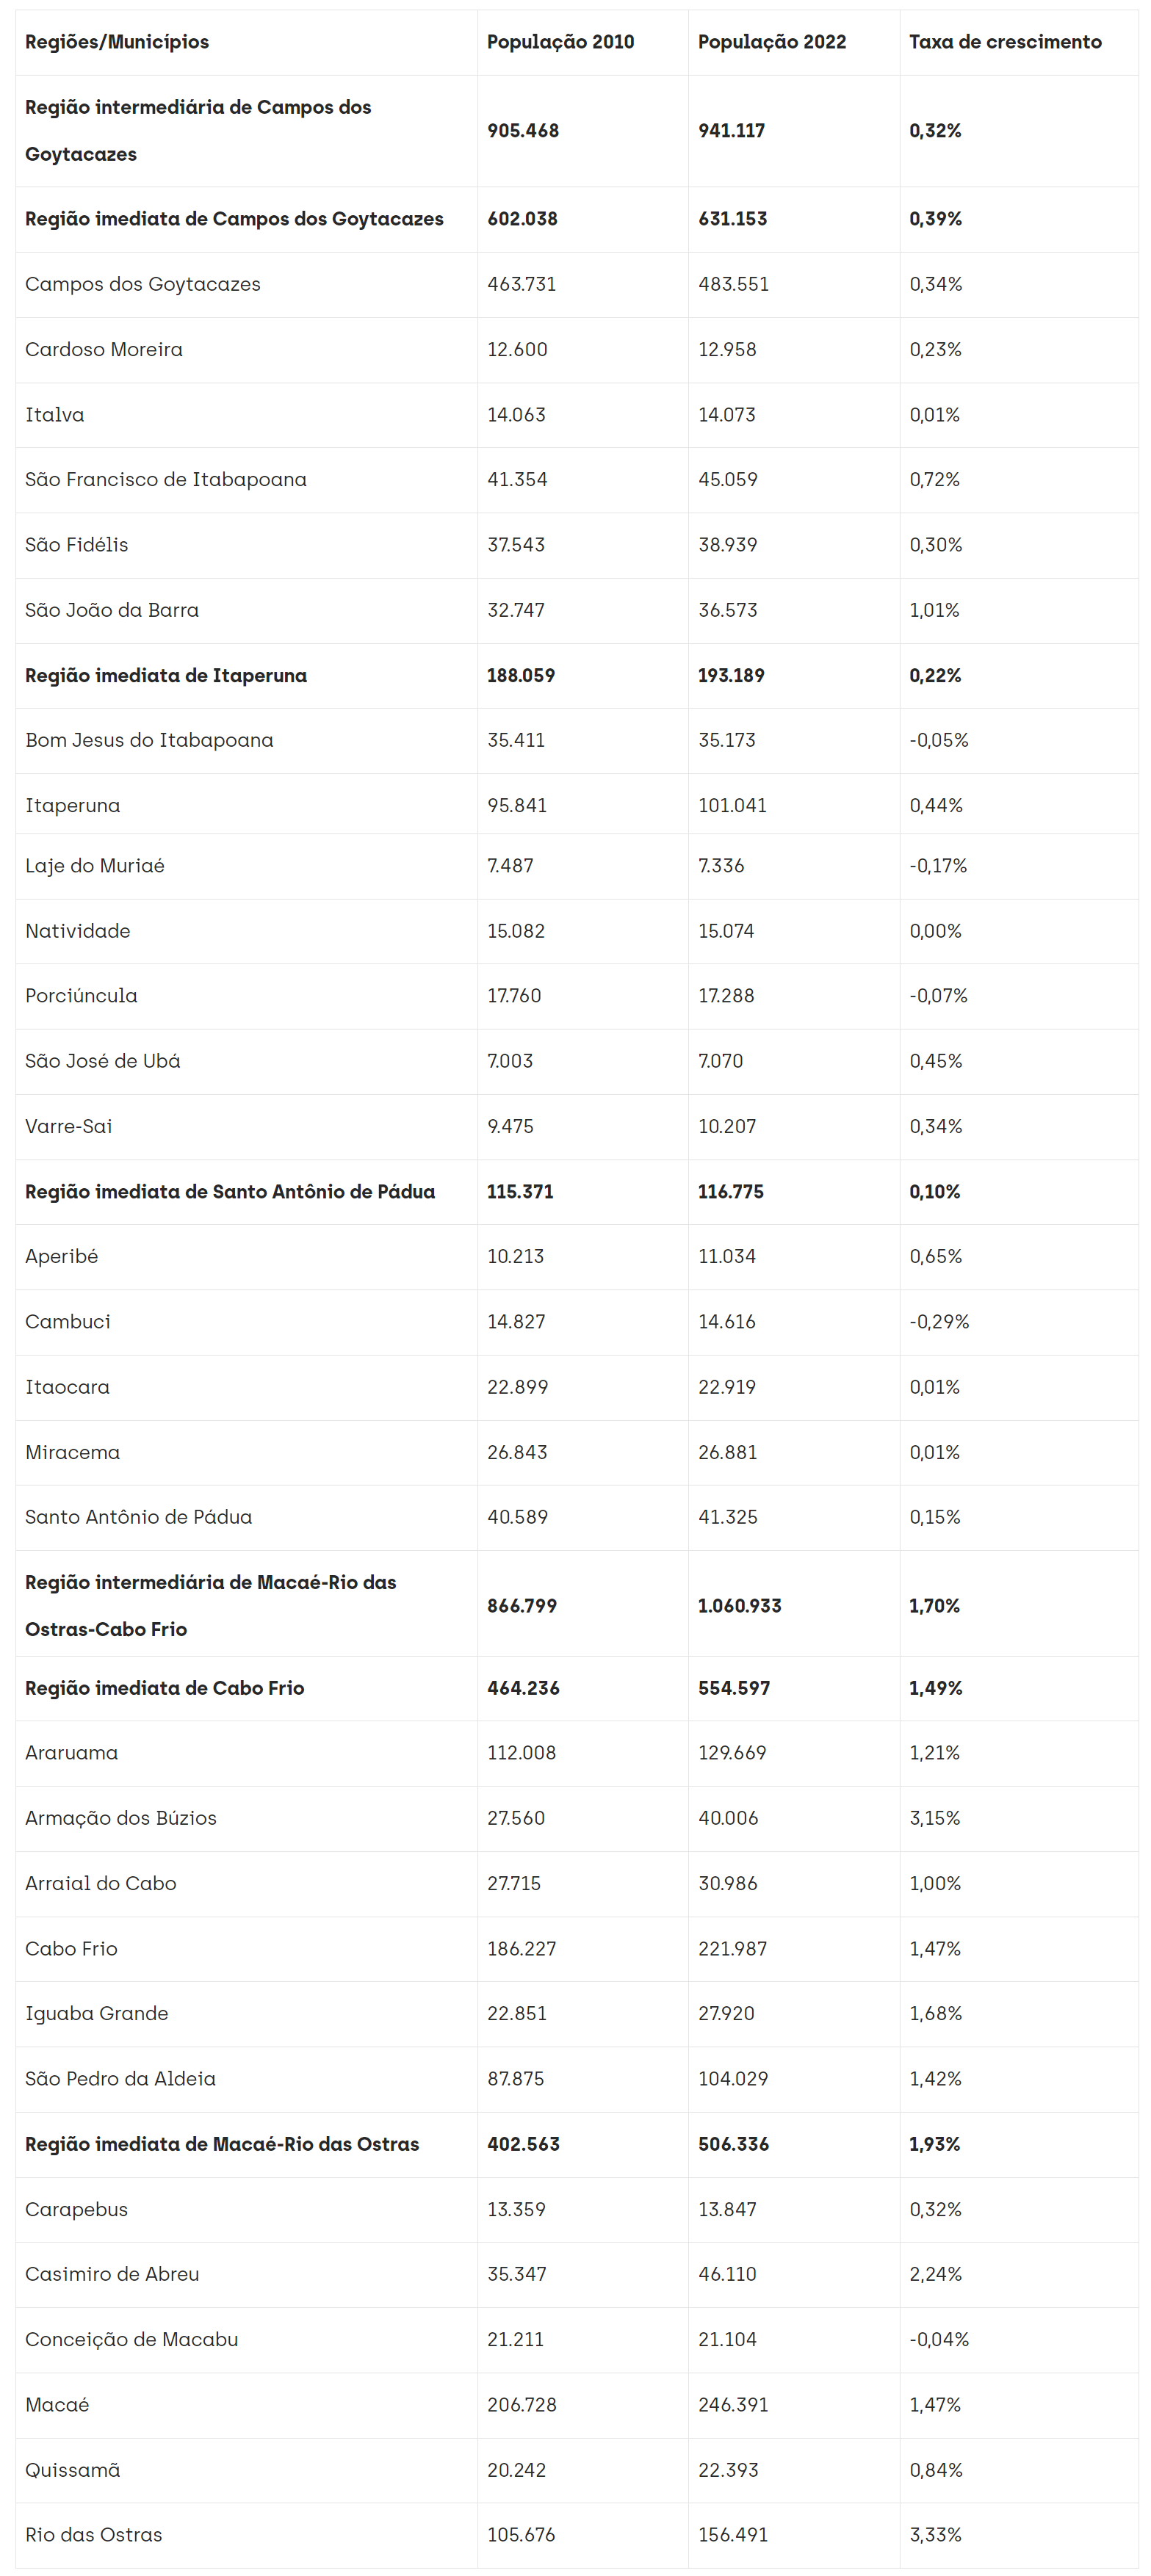Select Natividade's 2022 population value 15.074
This screenshot has height=2576, width=1151.
pos(726,930)
